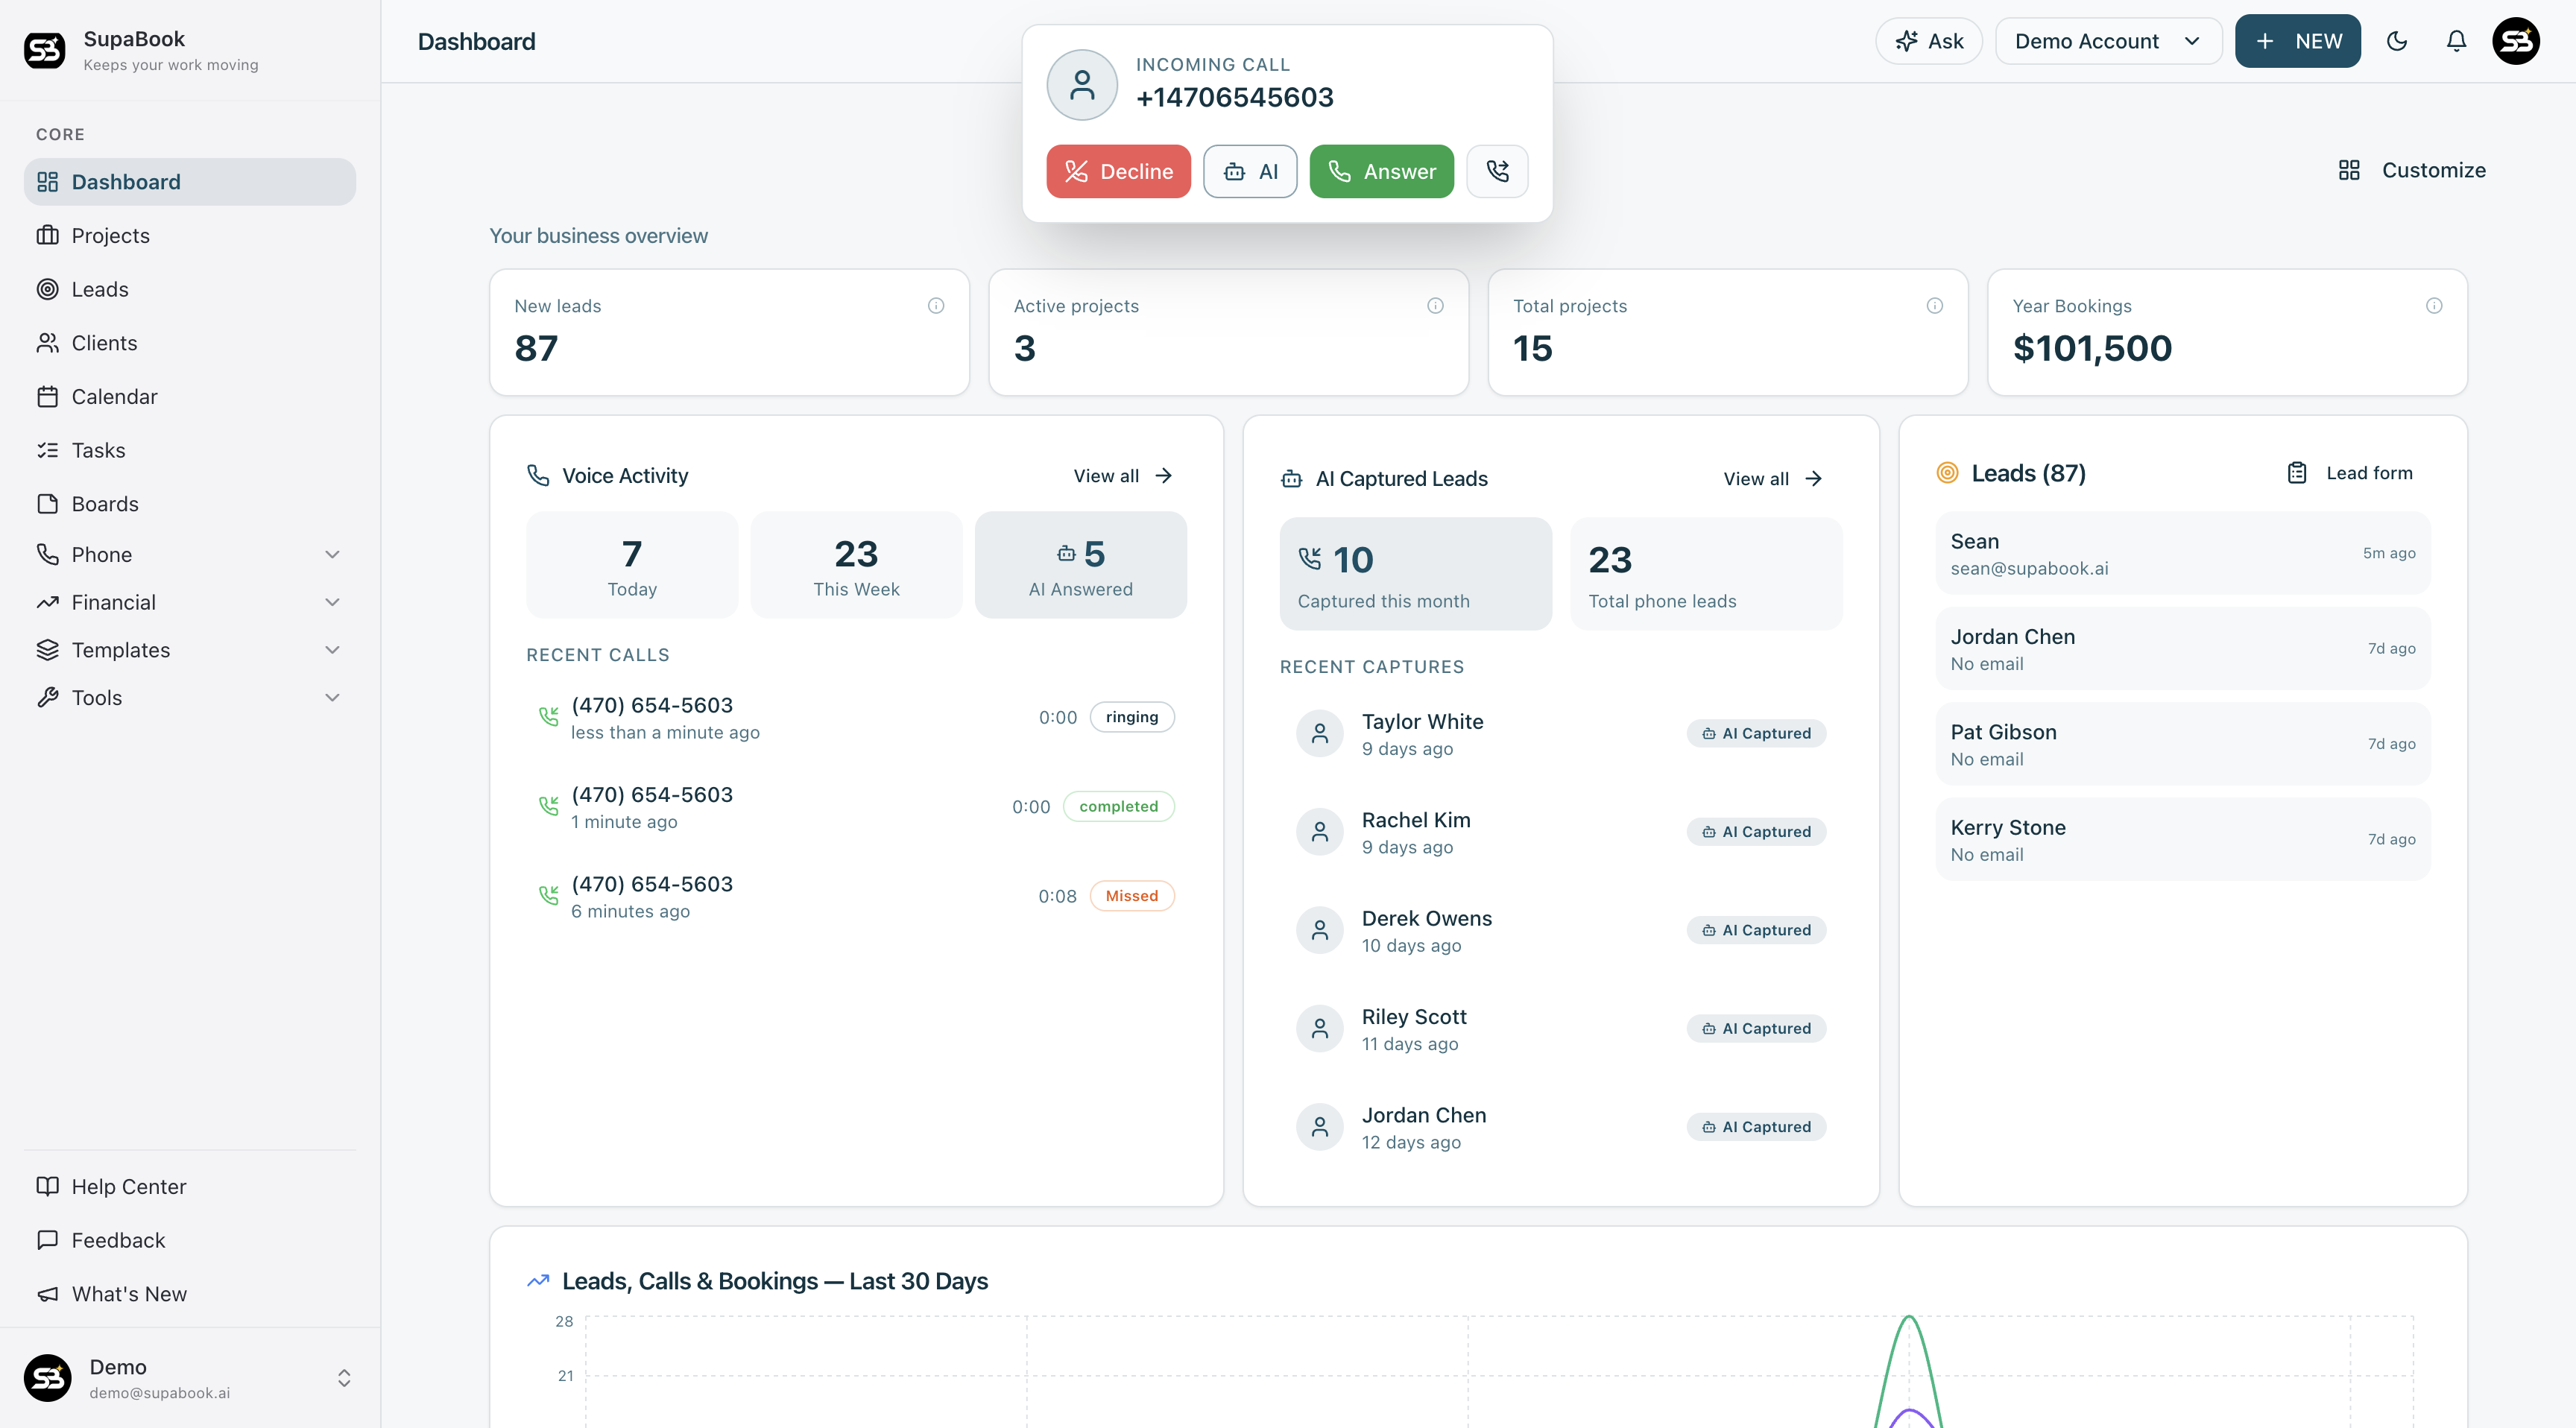Click the Customize grid icon
2576x1428 pixels.
click(2349, 170)
